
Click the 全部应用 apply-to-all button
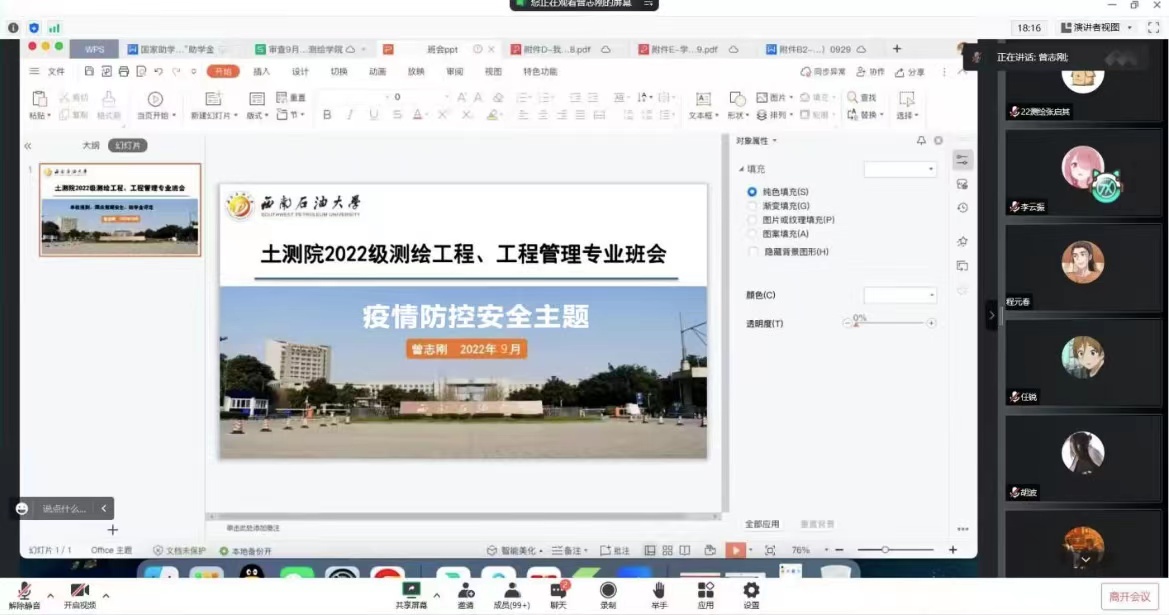point(762,524)
